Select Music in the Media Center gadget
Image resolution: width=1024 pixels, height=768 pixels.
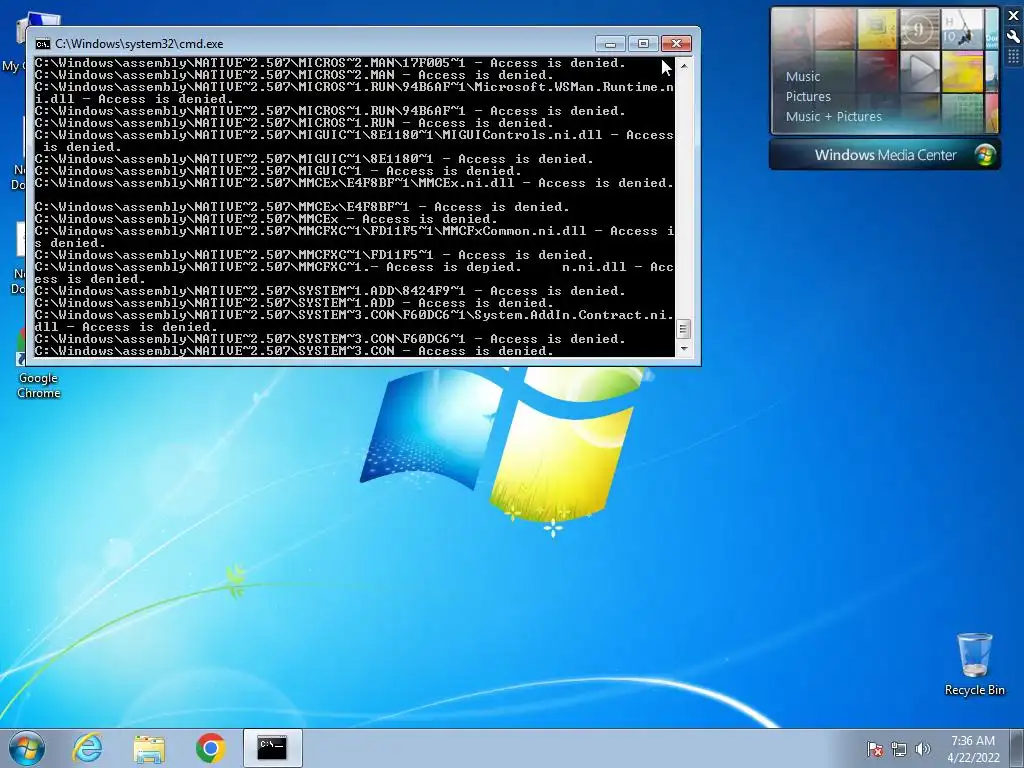point(803,76)
